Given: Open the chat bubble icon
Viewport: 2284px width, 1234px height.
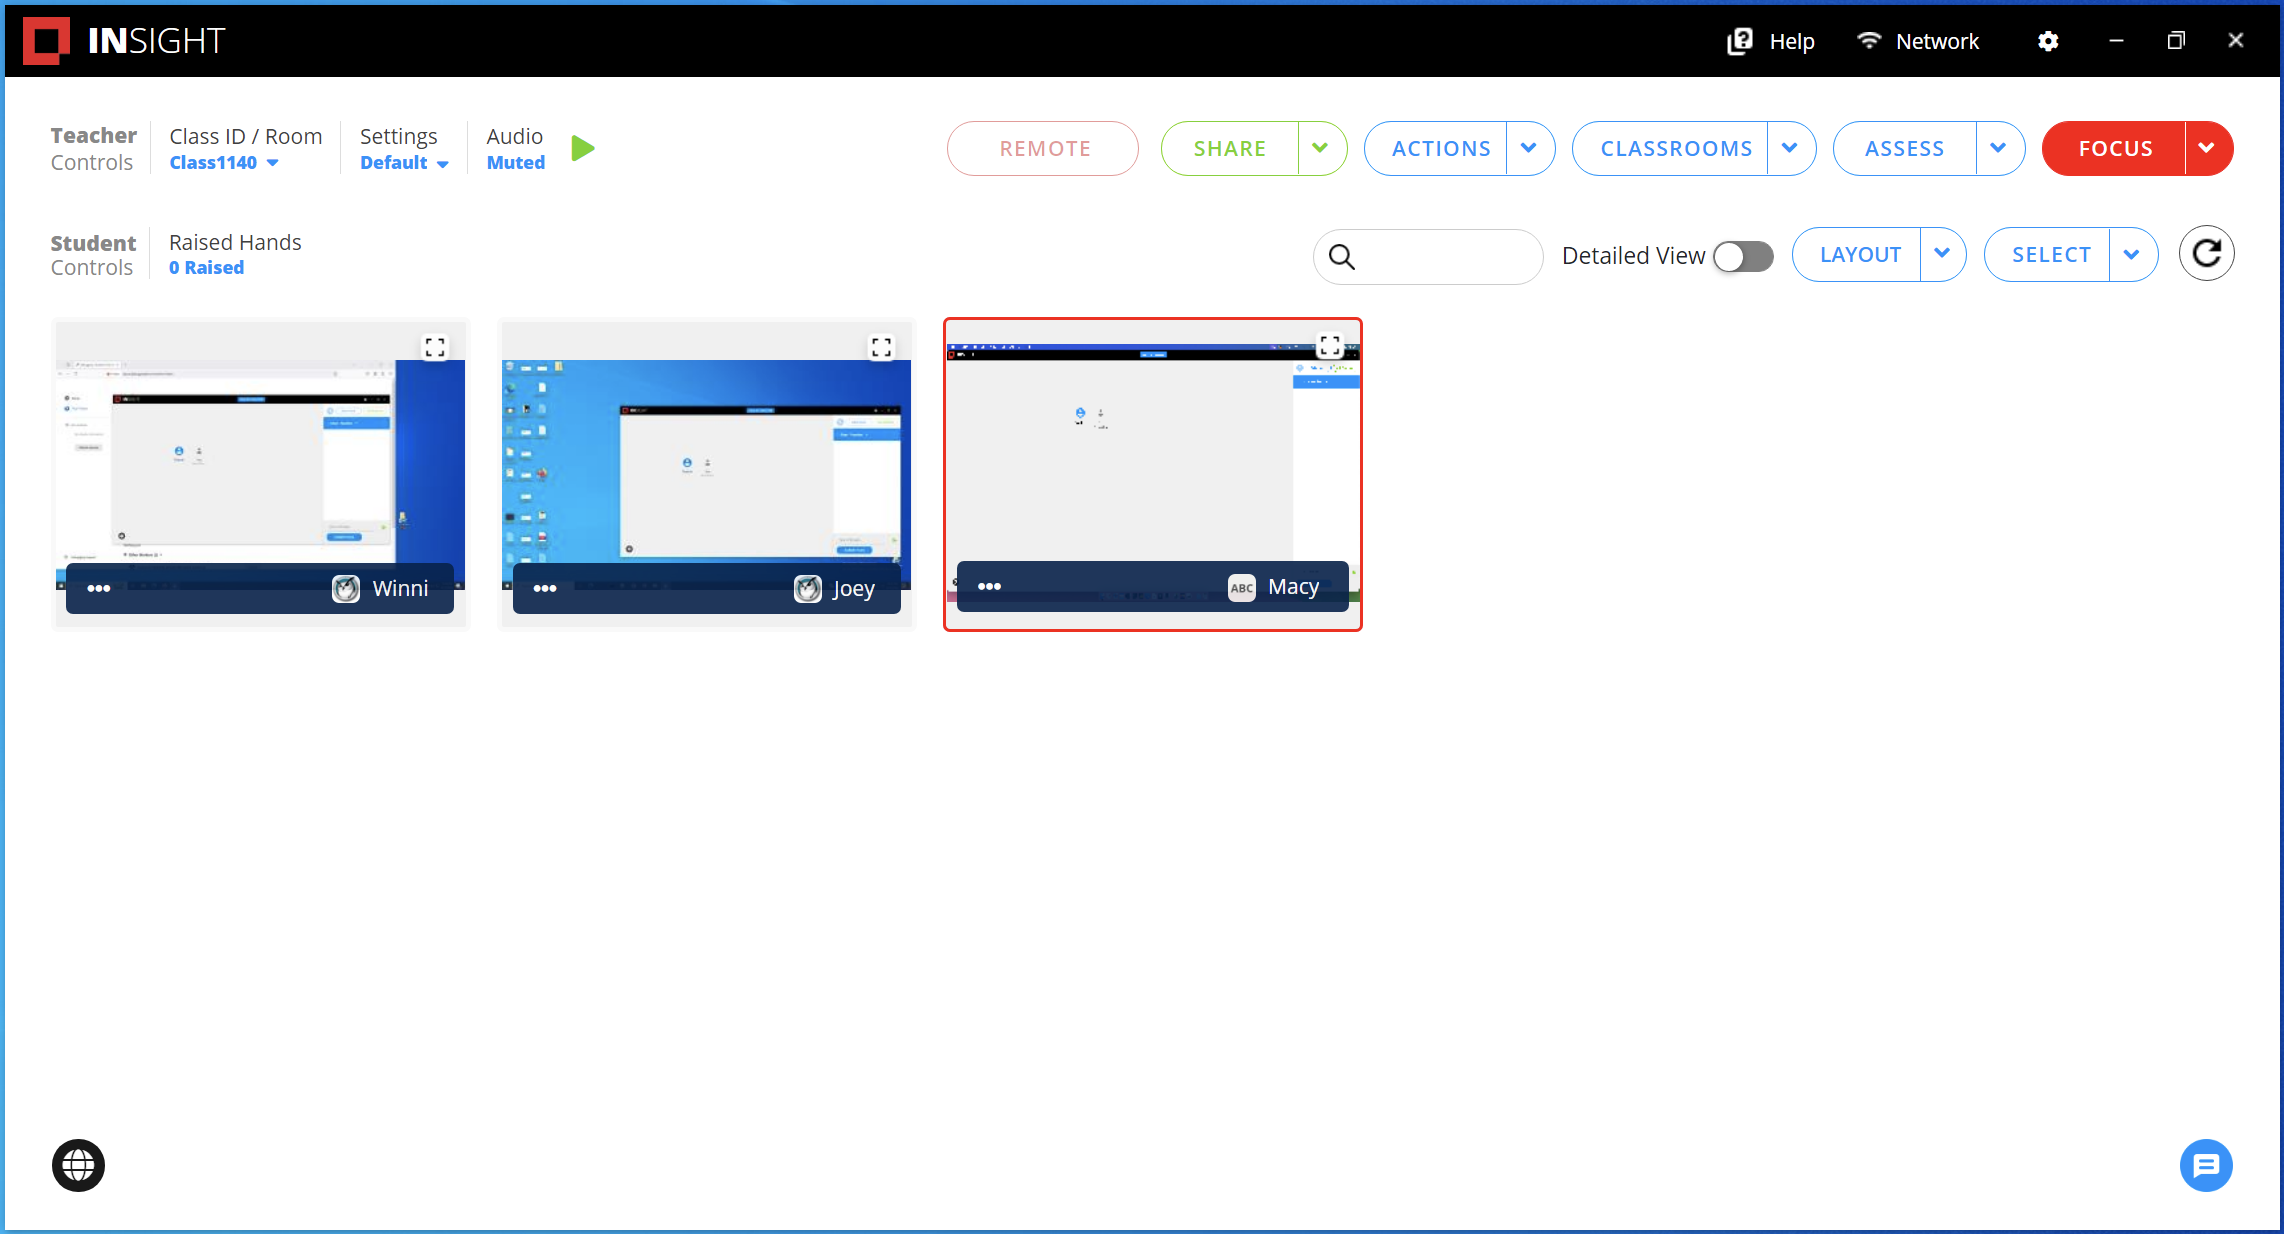Looking at the screenshot, I should (2205, 1165).
